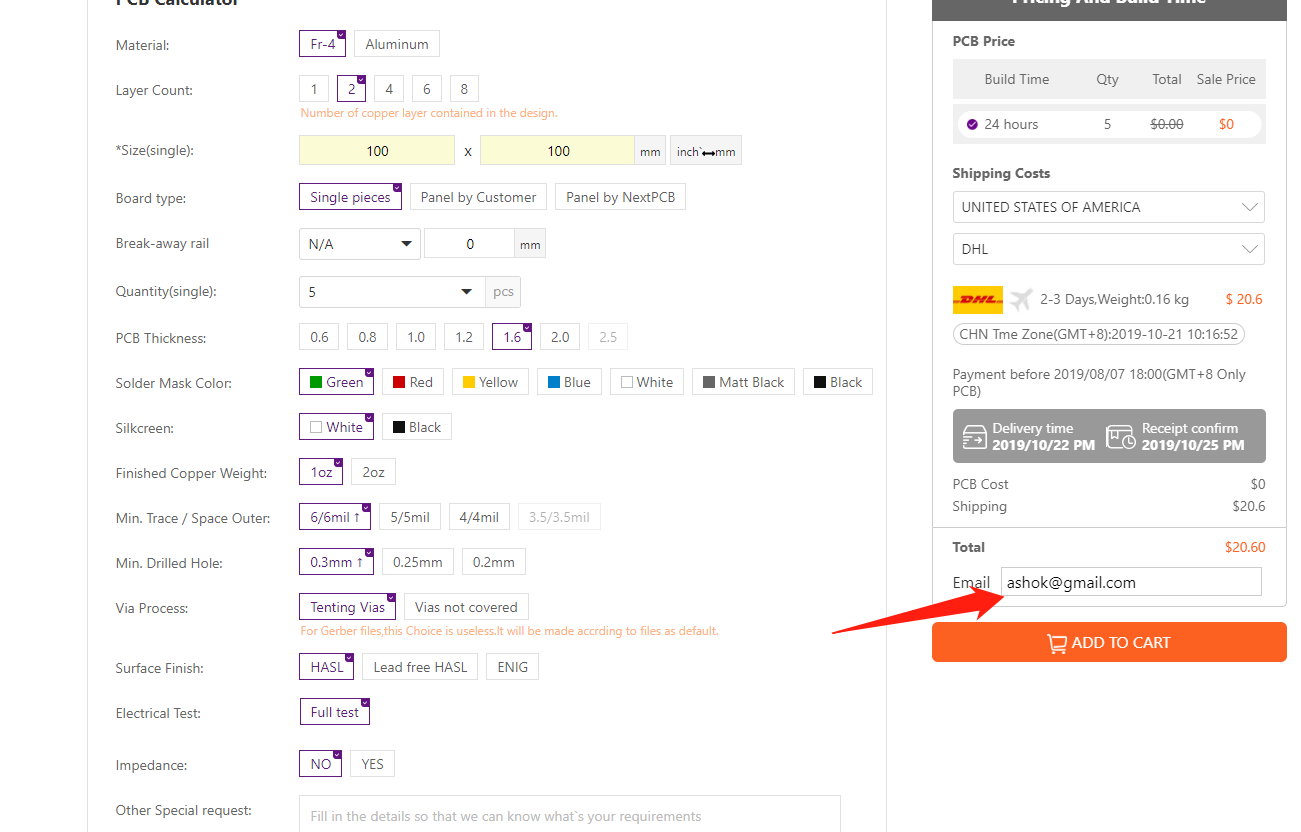Select Vias not covered option
Image resolution: width=1301 pixels, height=832 pixels.
[x=466, y=607]
